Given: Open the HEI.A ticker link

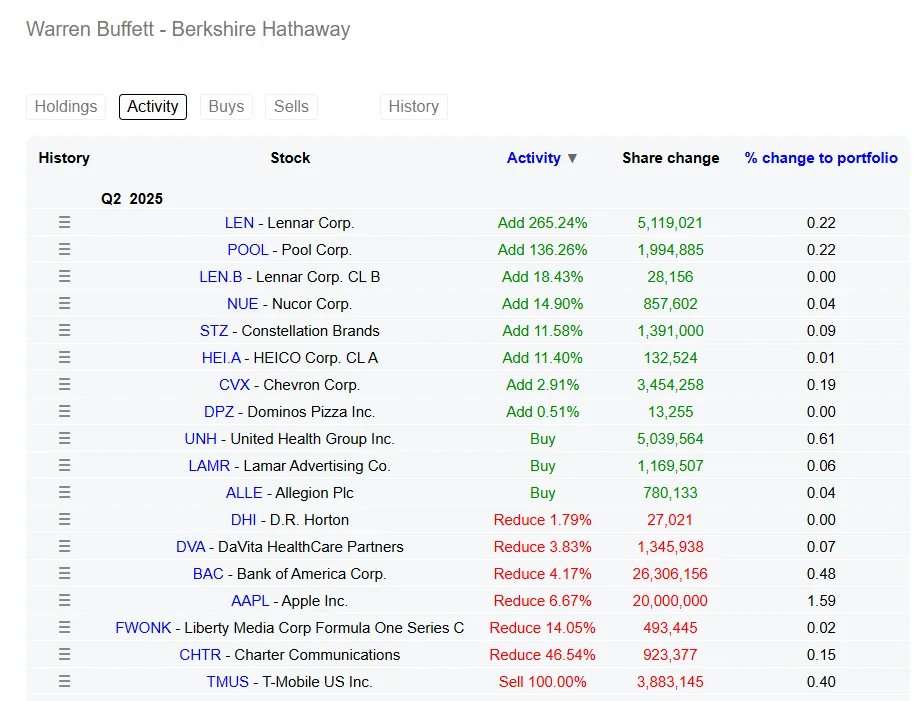Looking at the screenshot, I should (x=221, y=358).
